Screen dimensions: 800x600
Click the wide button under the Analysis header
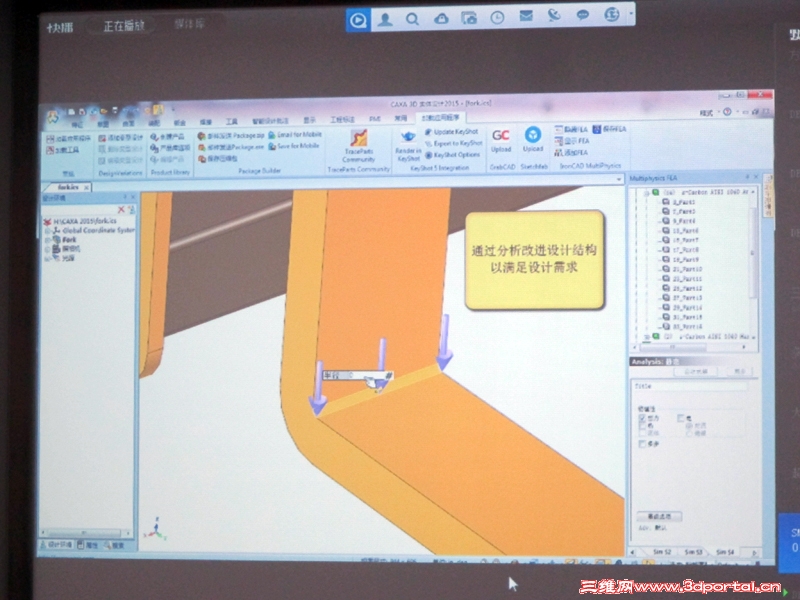(x=697, y=371)
